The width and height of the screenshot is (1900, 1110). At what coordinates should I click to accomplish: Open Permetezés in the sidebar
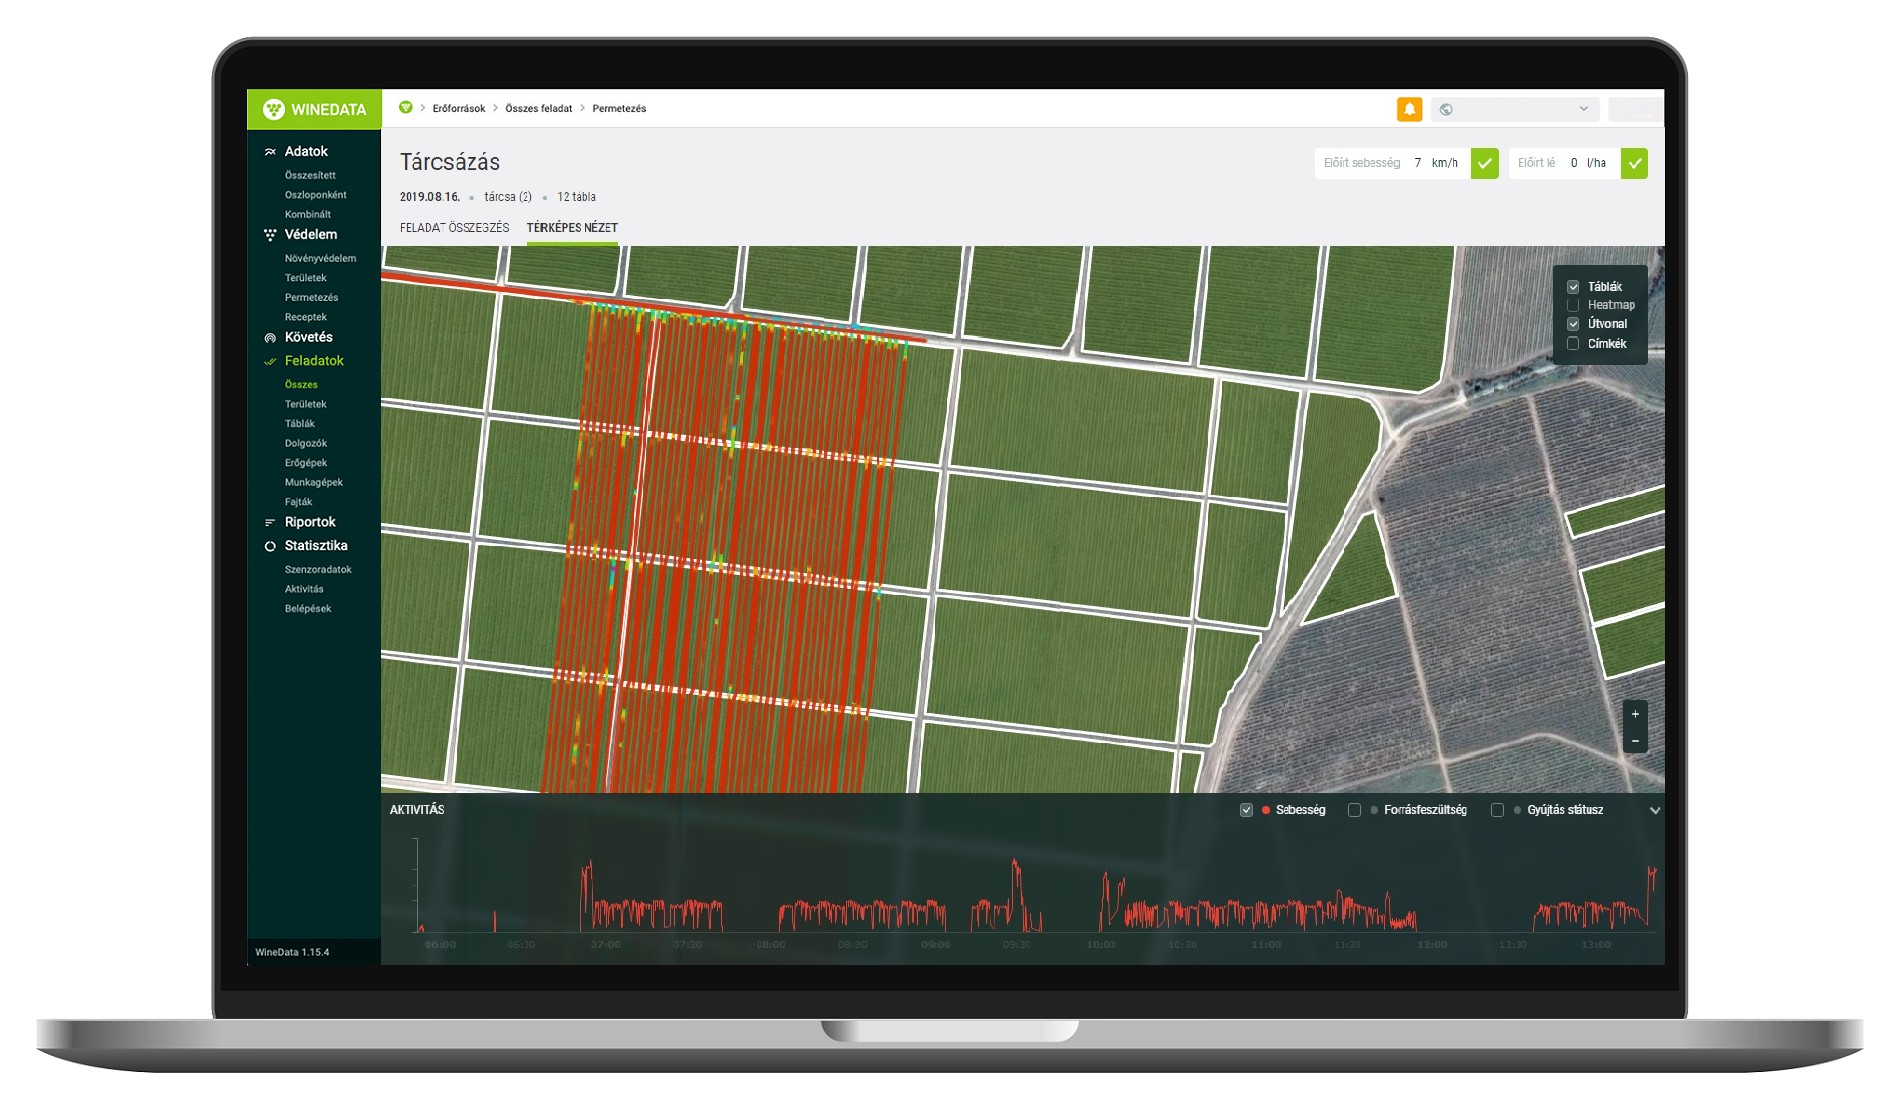pos(312,298)
